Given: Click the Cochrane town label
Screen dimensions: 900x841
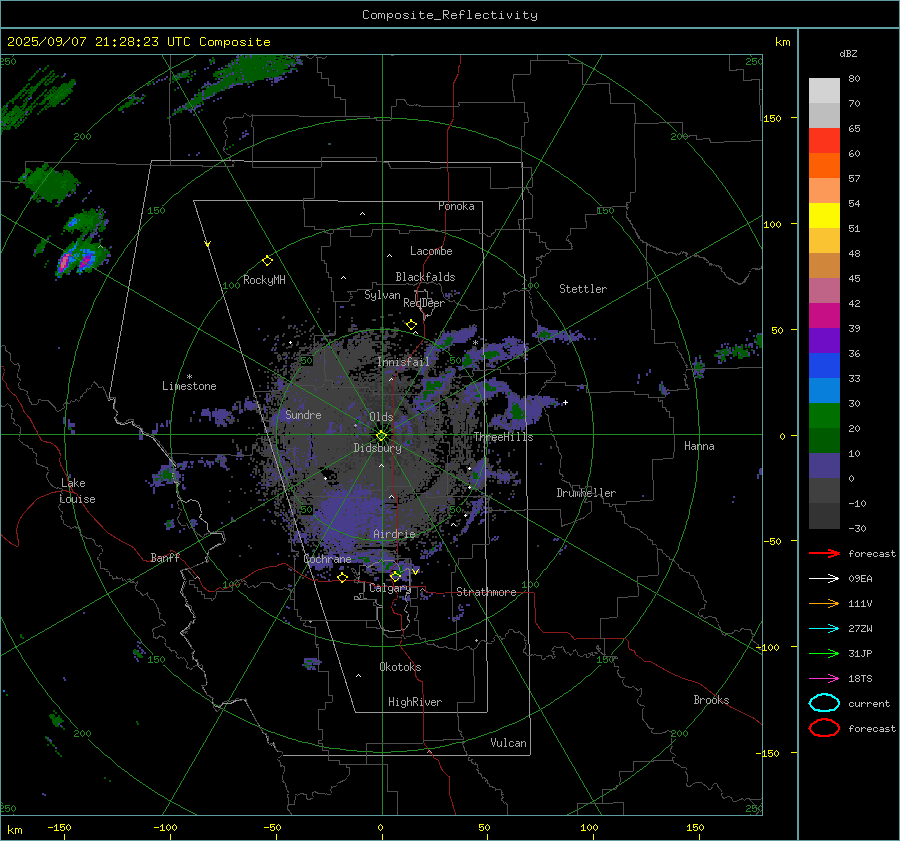Looking at the screenshot, I should [x=327, y=559].
